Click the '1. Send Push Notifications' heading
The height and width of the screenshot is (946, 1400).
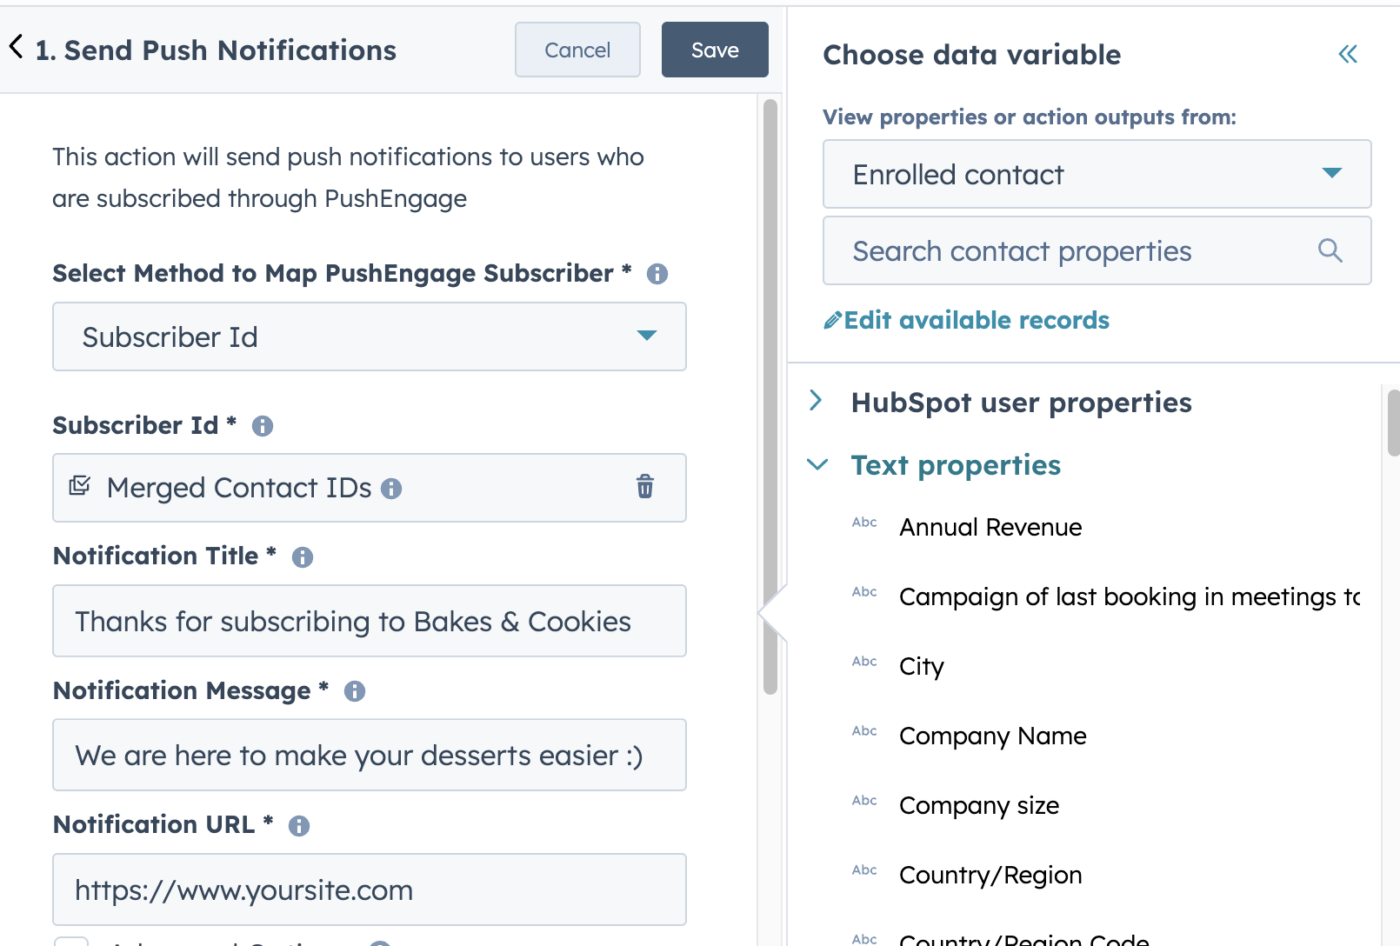point(216,50)
